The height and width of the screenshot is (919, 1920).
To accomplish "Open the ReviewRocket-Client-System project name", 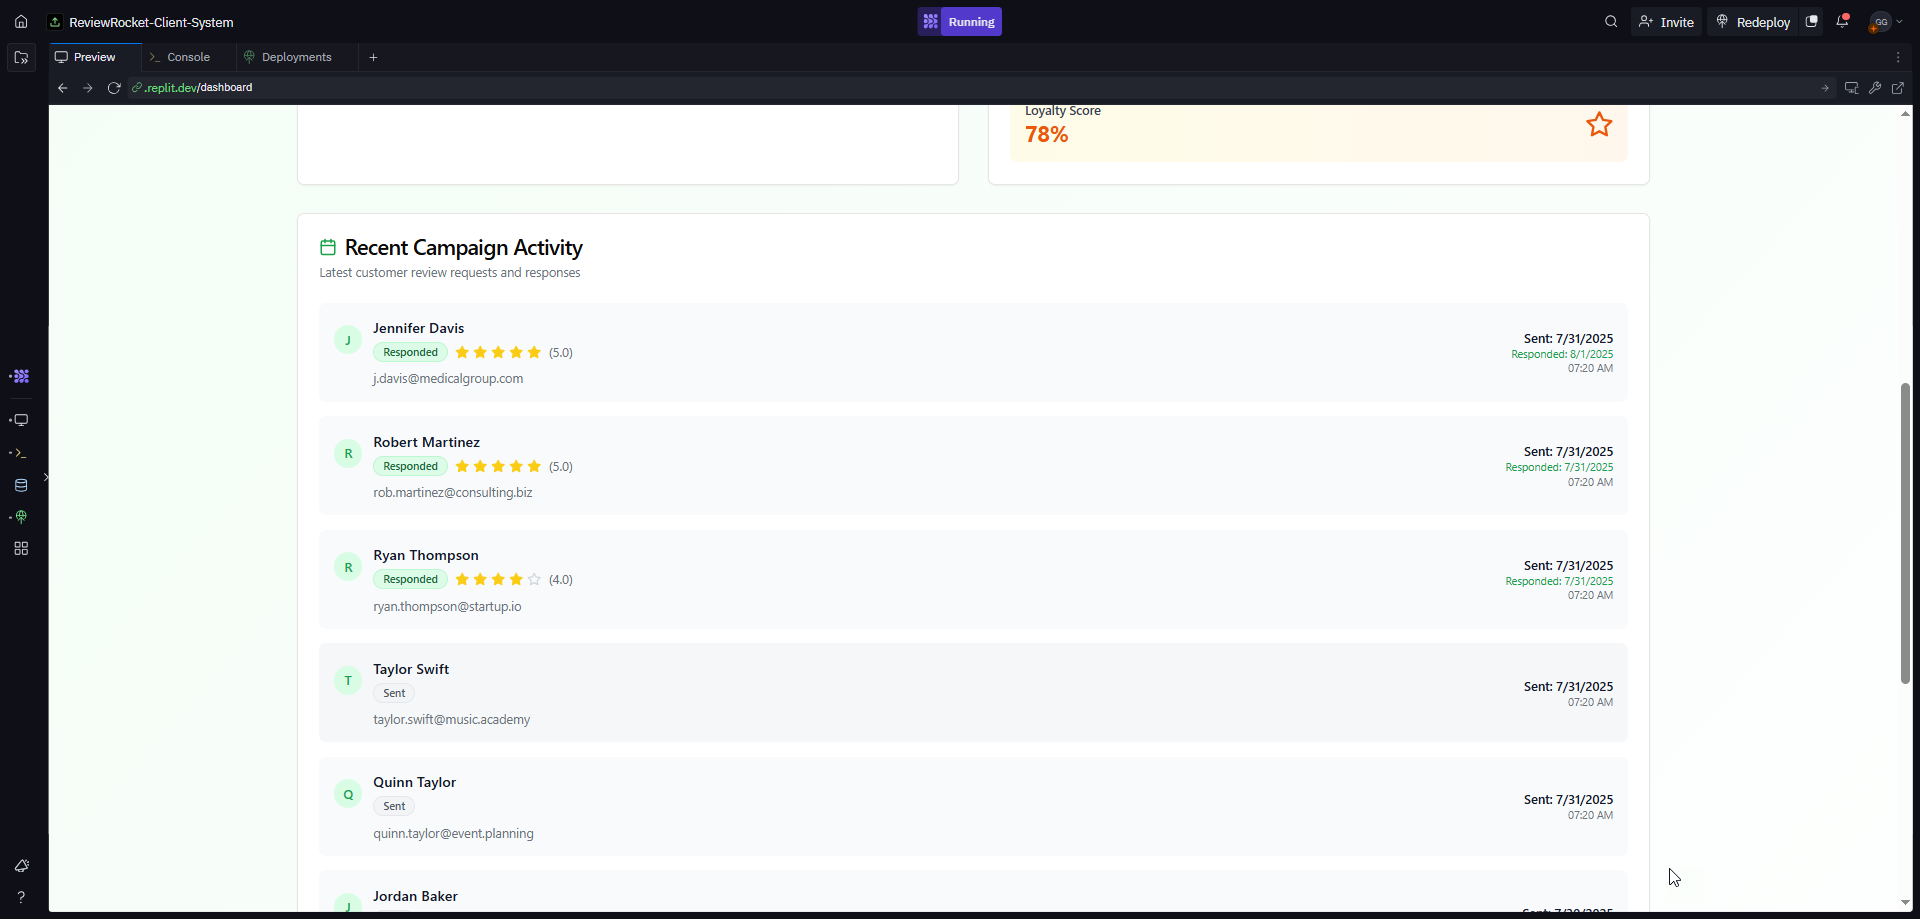I will (151, 22).
